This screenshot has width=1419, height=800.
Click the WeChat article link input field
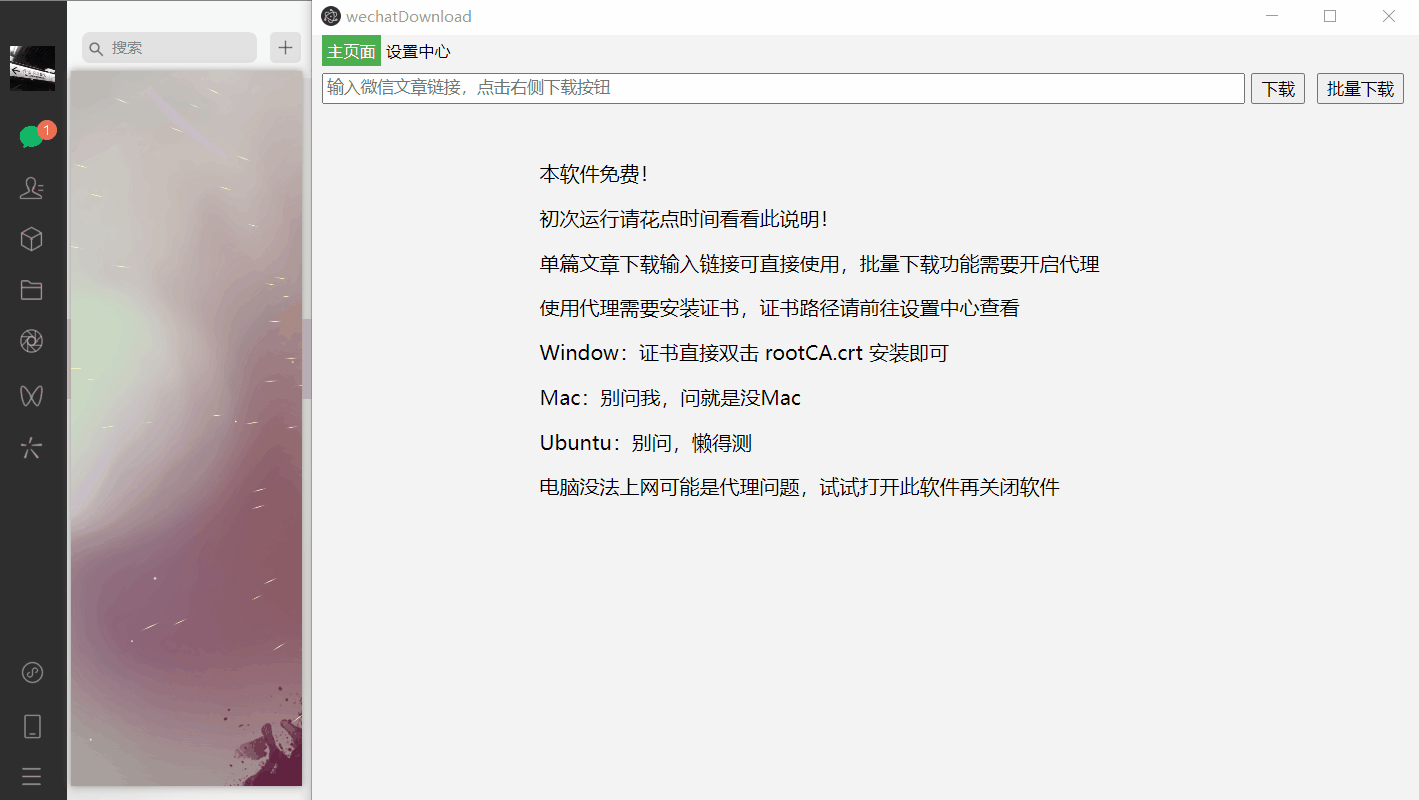tap(783, 88)
